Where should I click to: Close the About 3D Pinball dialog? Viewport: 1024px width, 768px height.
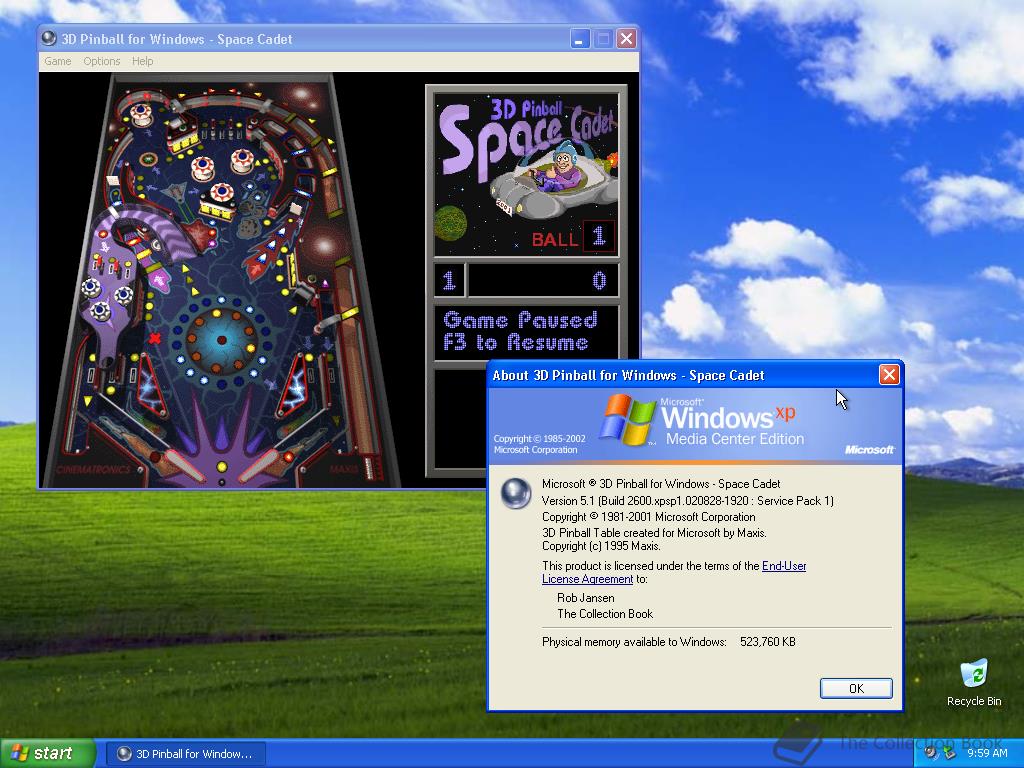(889, 375)
